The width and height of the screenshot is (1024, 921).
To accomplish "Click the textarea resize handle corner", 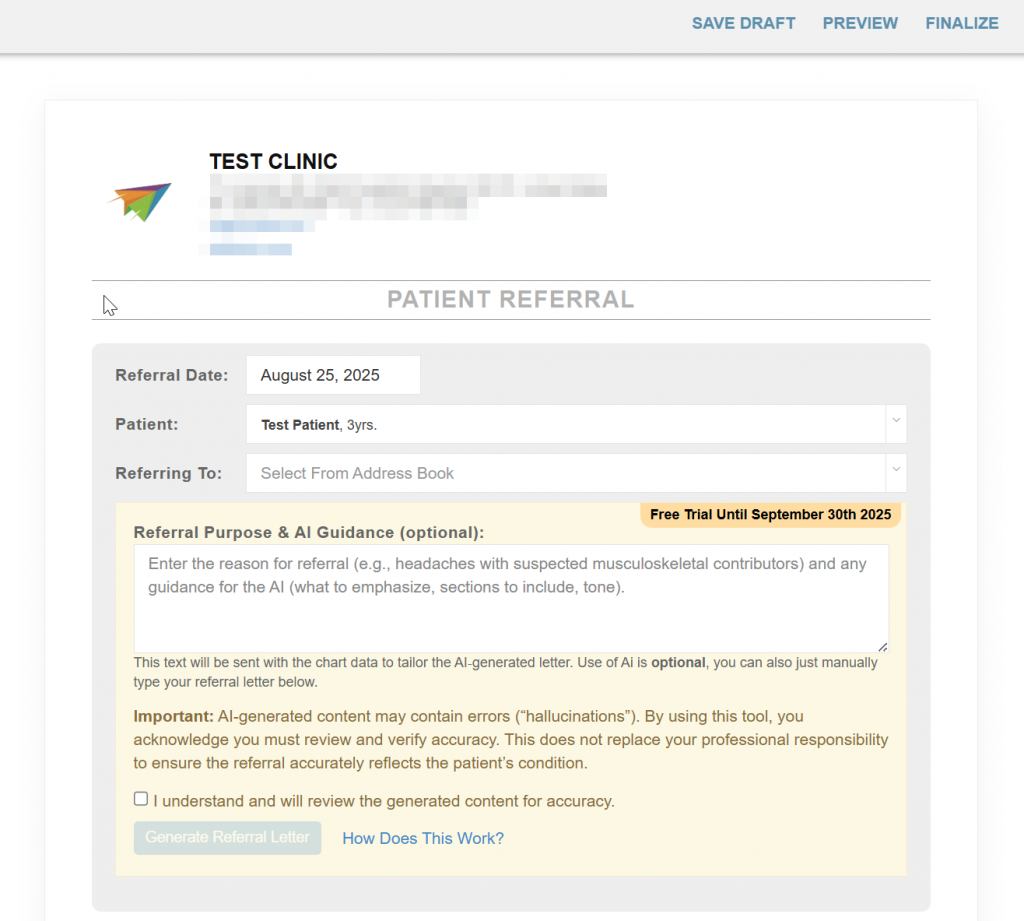I will [882, 647].
